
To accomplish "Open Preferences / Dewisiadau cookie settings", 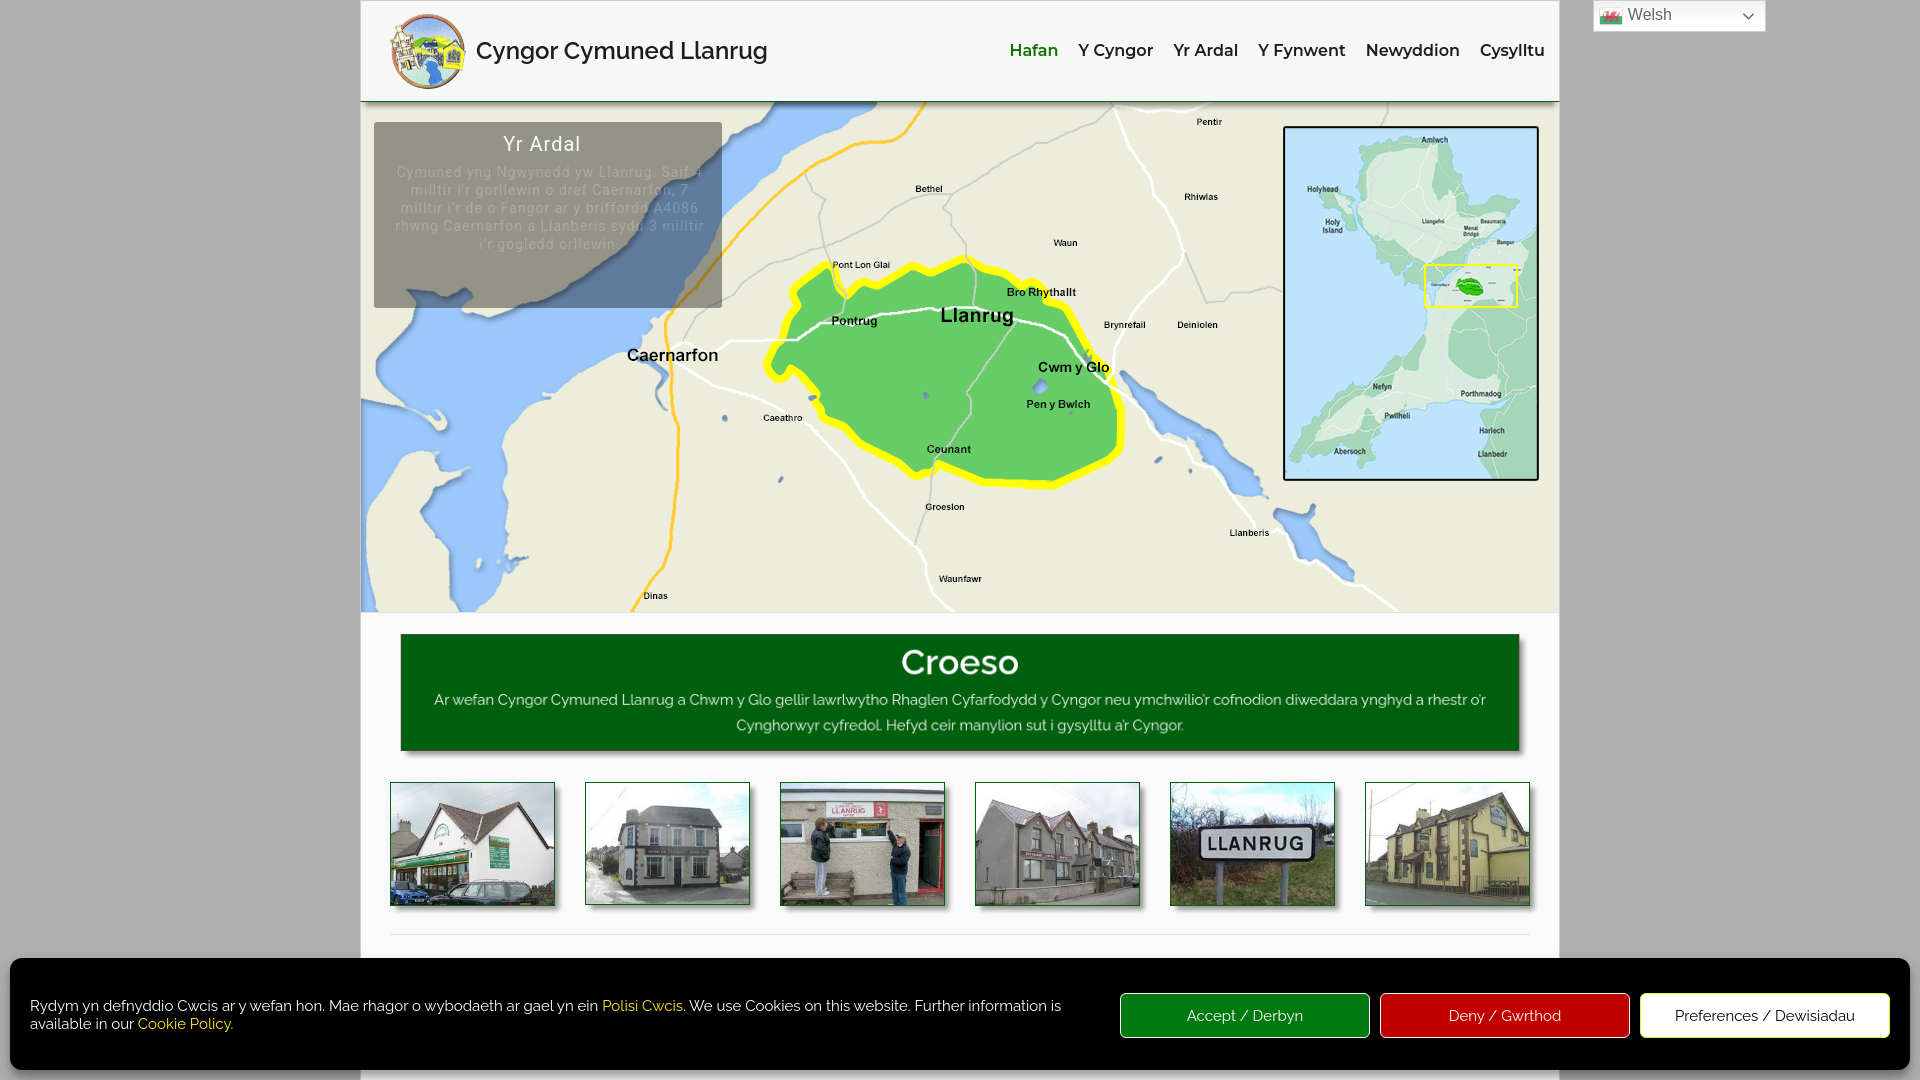I will [x=1764, y=1015].
